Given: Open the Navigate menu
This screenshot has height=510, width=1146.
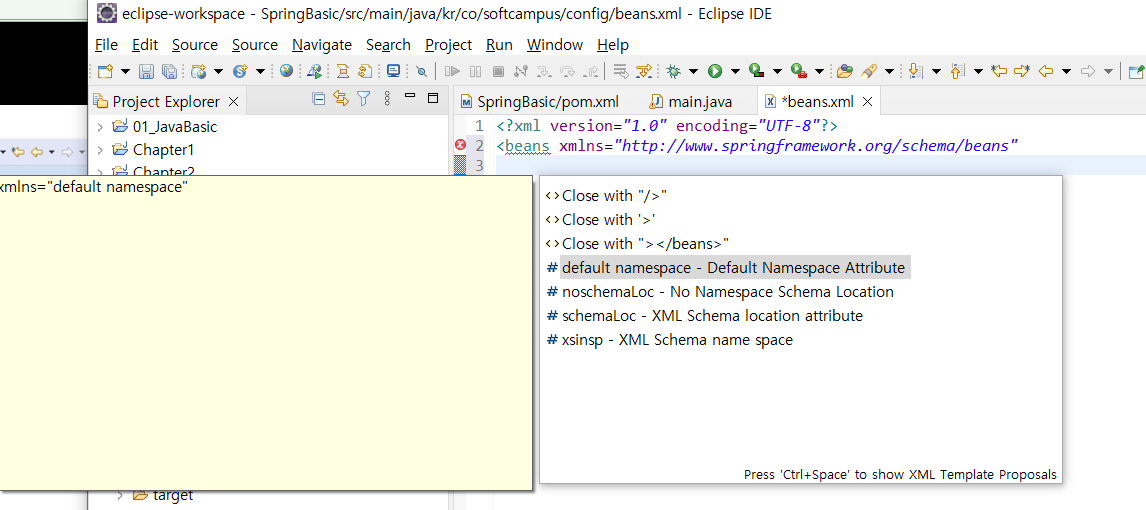Looking at the screenshot, I should tap(322, 45).
